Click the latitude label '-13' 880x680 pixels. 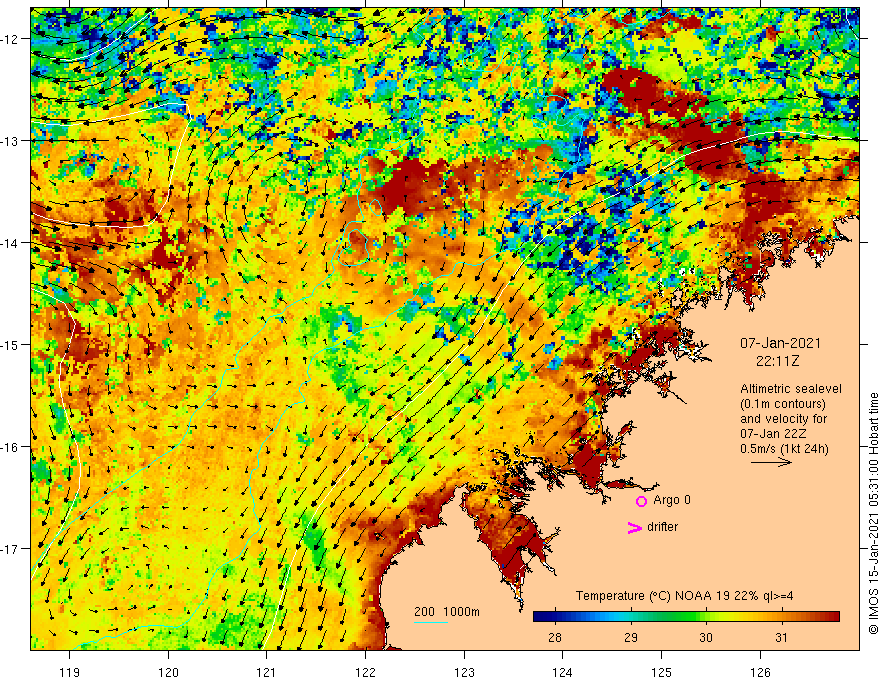pos(10,141)
